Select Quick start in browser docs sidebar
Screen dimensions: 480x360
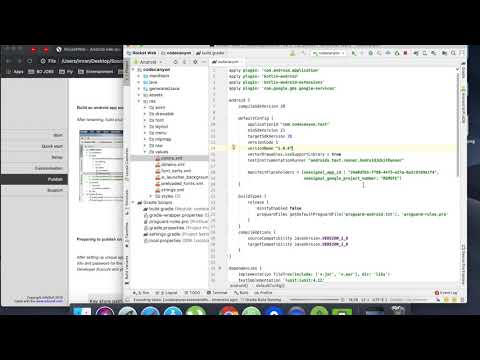tap(52, 146)
